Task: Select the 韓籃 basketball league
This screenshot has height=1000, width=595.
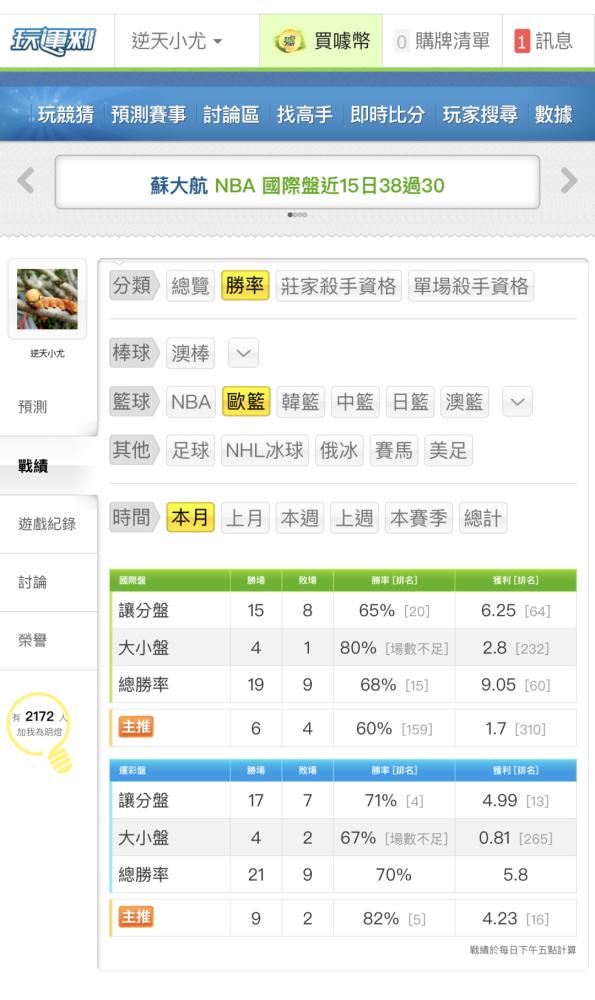Action: pyautogui.click(x=300, y=402)
